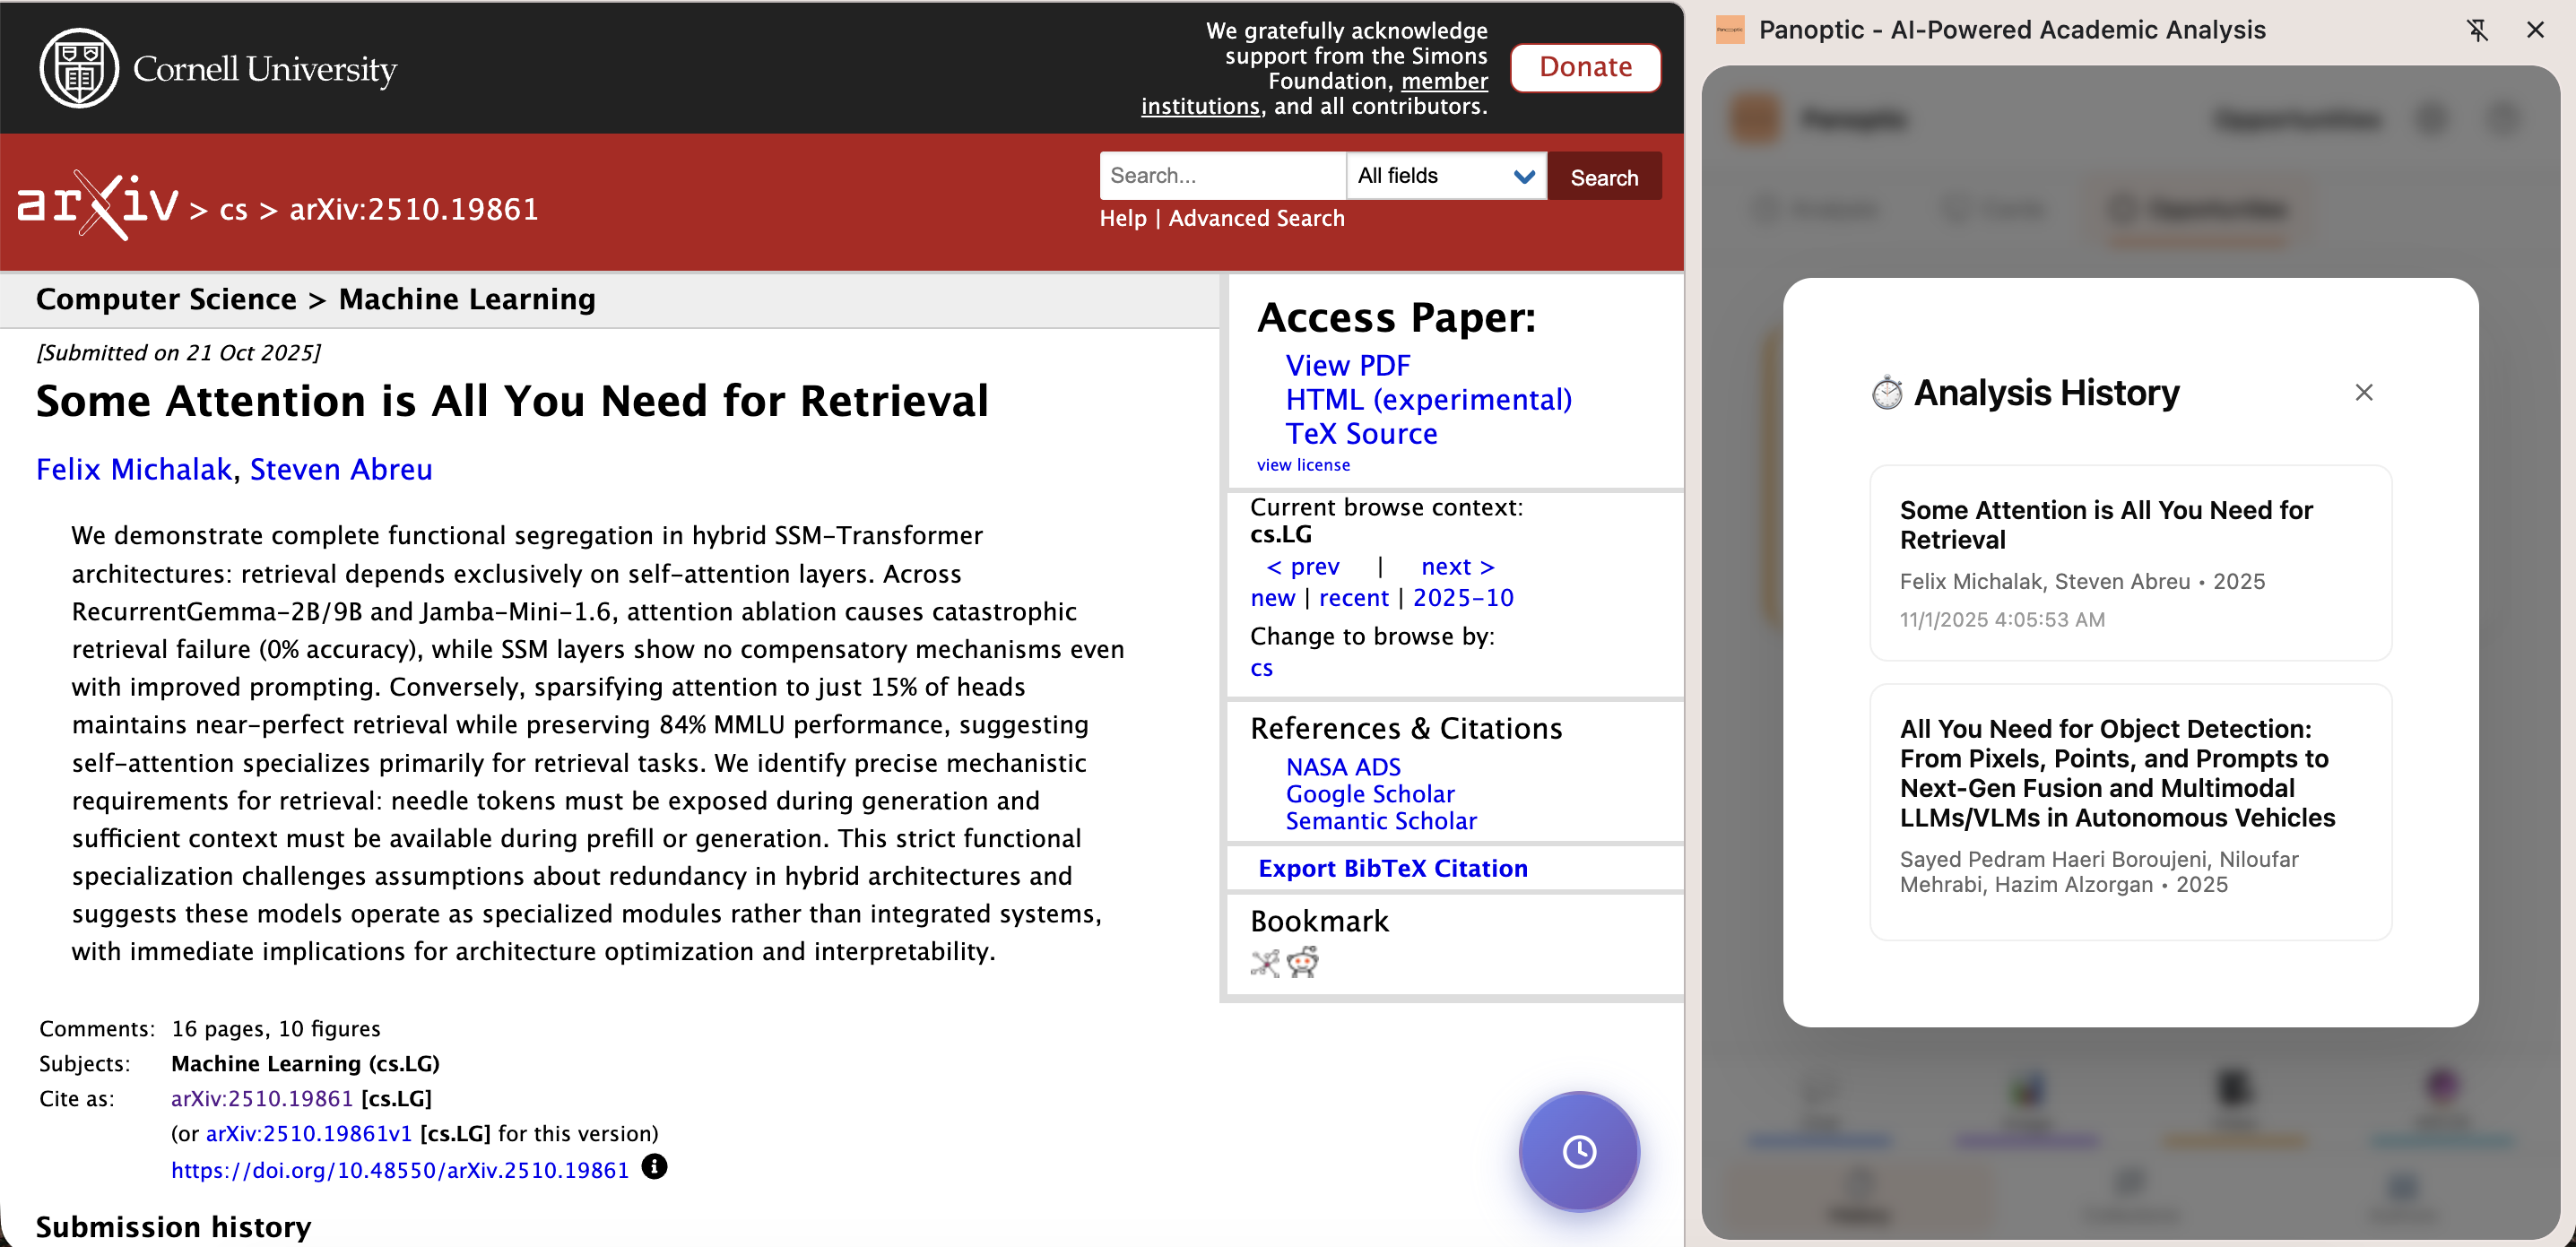2576x1247 pixels.
Task: Click the floating clock history button
Action: point(1578,1151)
